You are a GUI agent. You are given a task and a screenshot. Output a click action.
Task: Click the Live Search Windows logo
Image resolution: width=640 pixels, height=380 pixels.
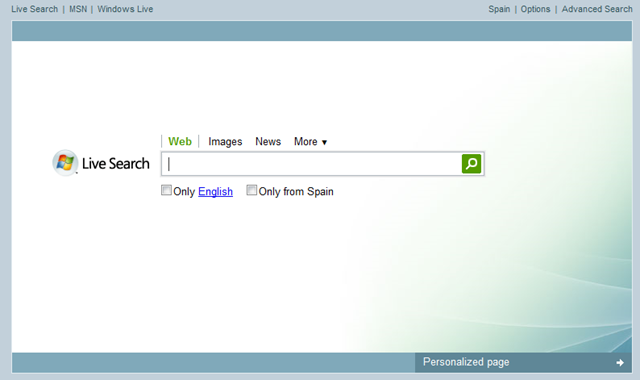[65, 162]
